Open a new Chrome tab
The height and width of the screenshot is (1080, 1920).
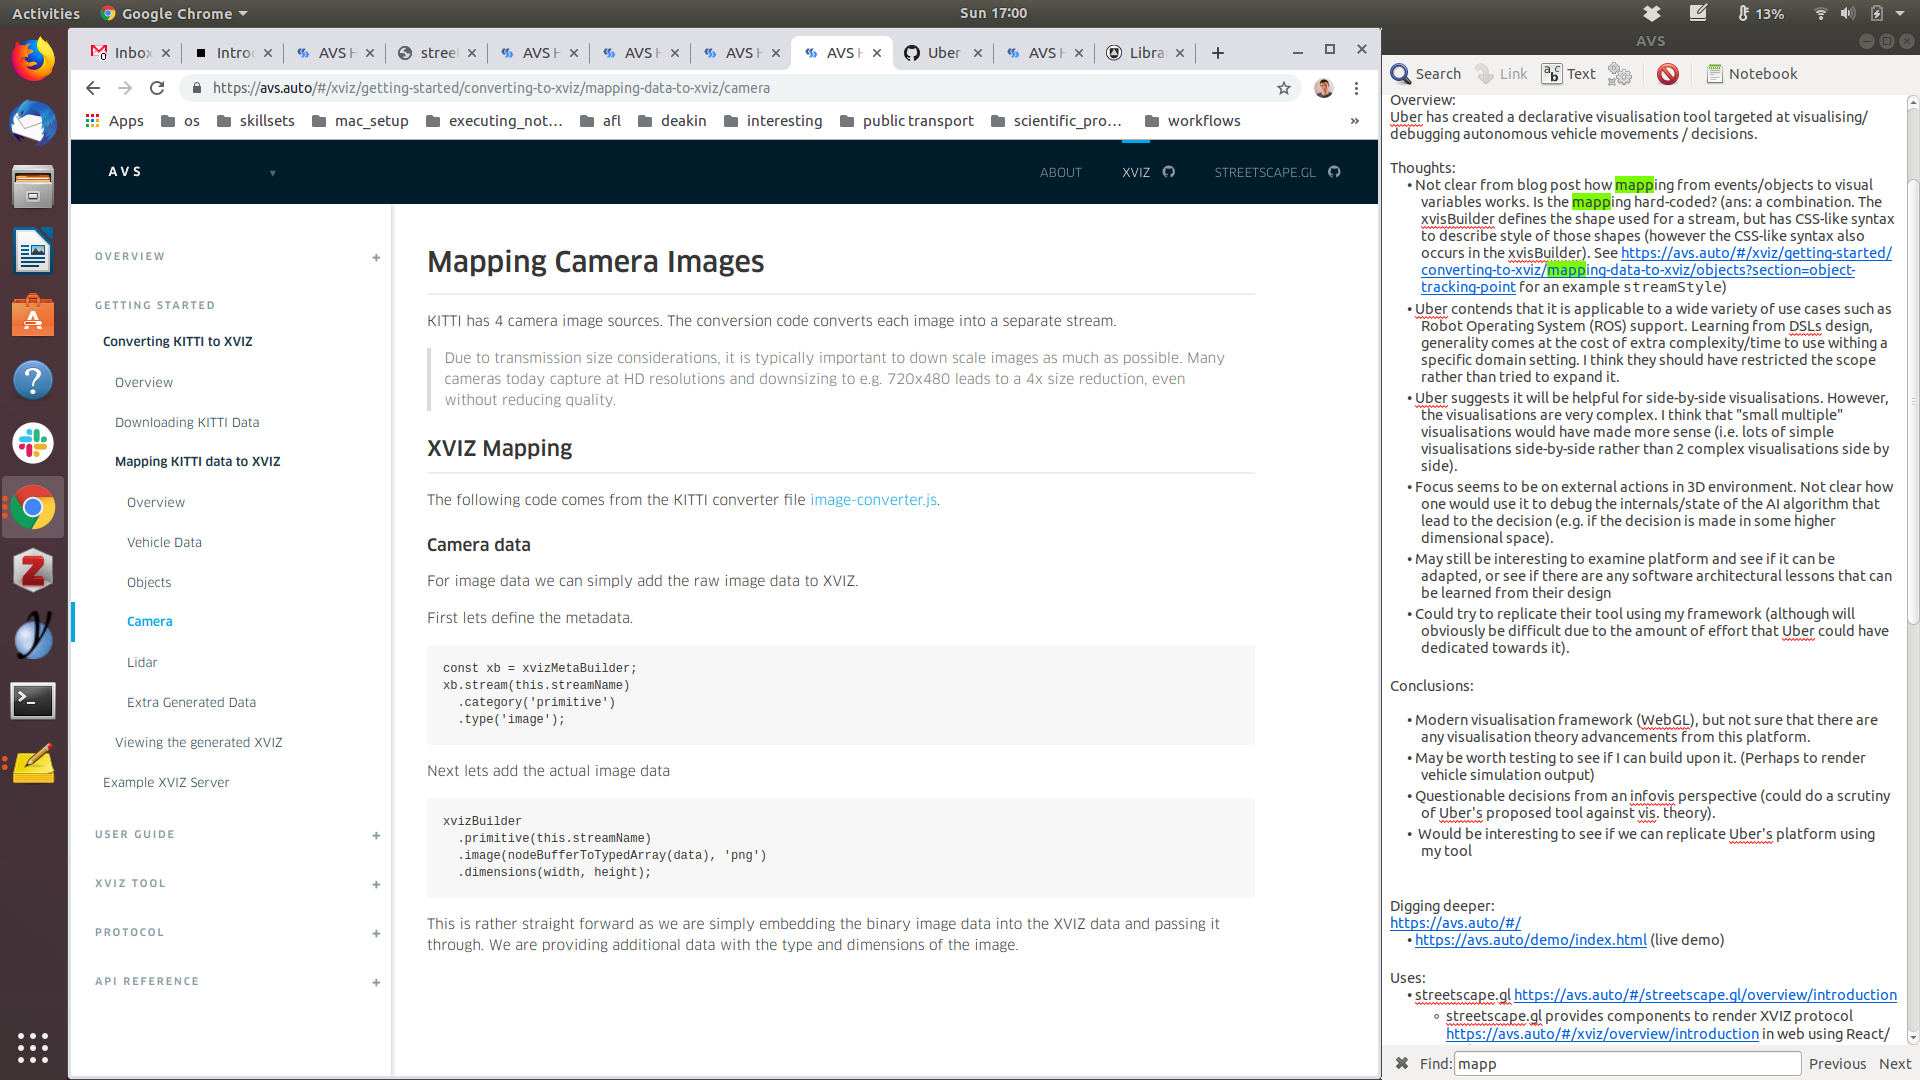click(x=1217, y=53)
